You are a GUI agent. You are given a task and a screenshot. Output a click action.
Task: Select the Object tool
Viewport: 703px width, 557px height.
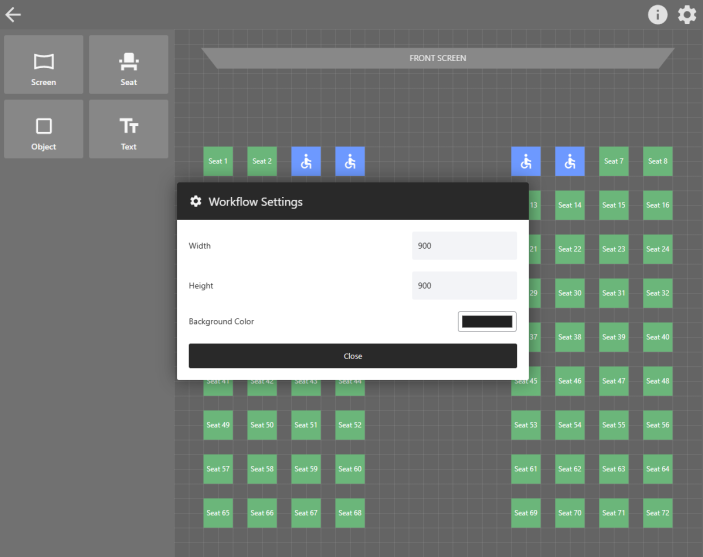[43, 129]
